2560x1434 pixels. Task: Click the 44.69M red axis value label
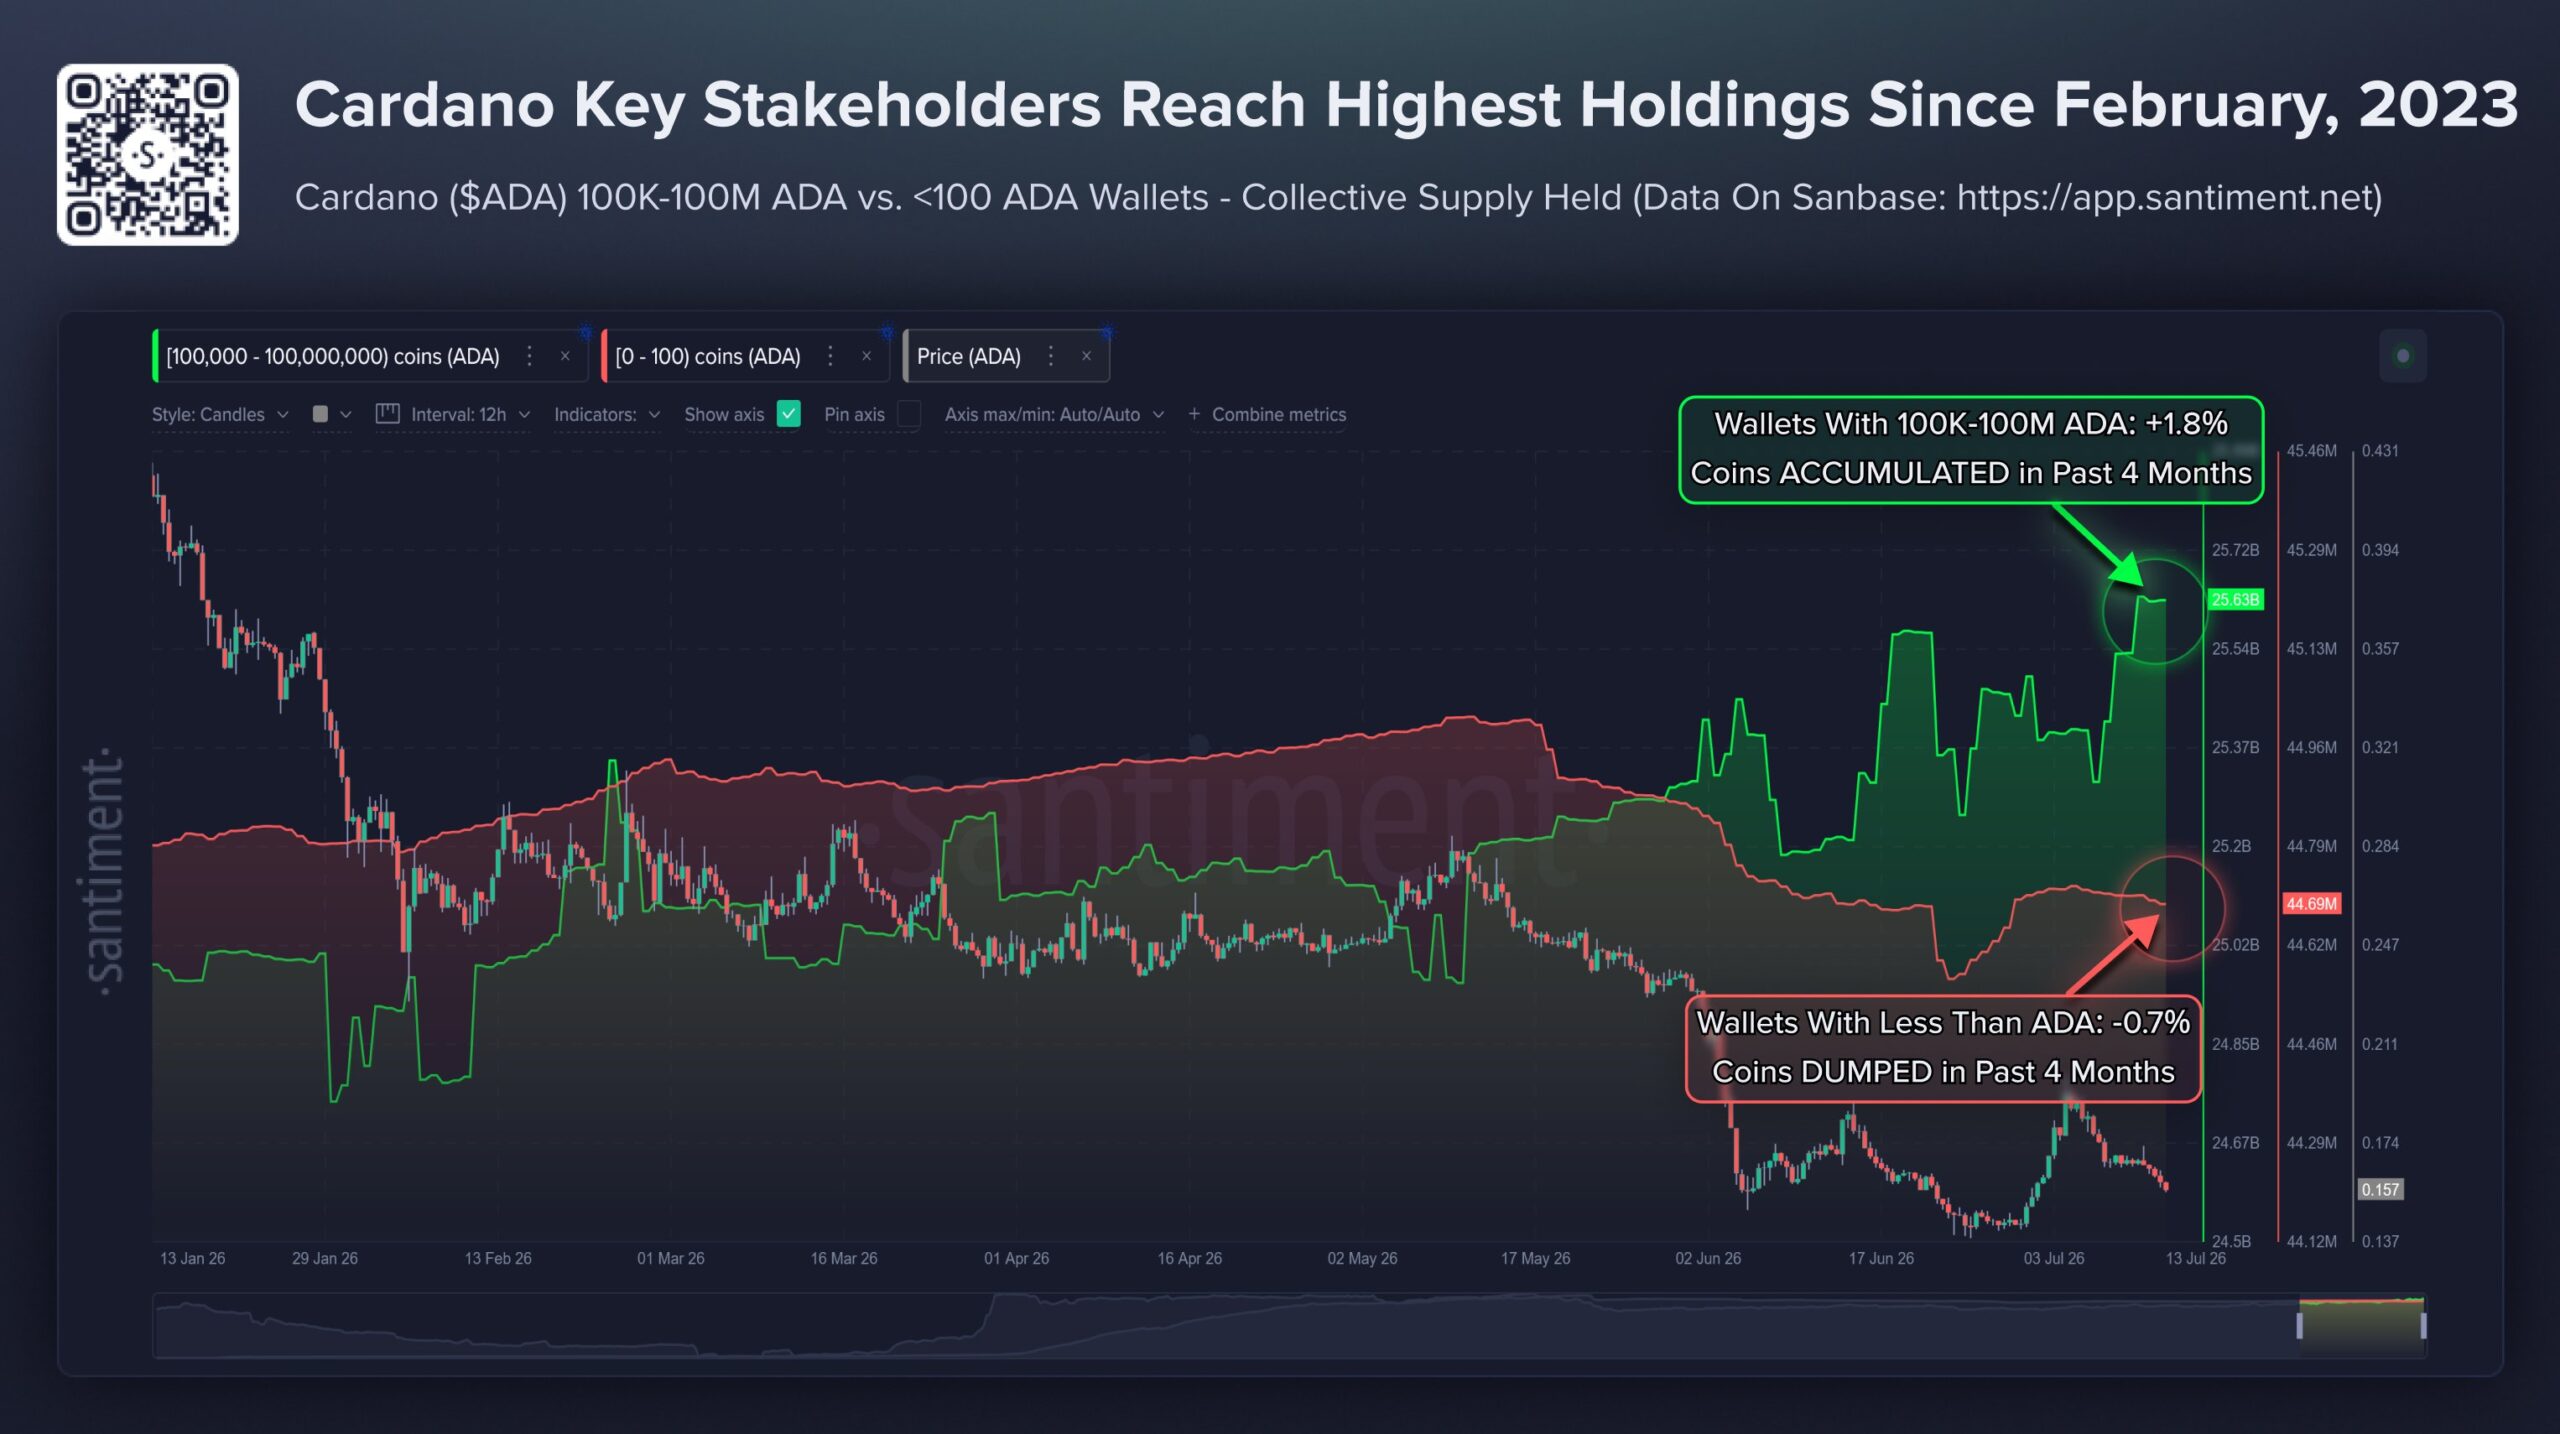(2311, 904)
